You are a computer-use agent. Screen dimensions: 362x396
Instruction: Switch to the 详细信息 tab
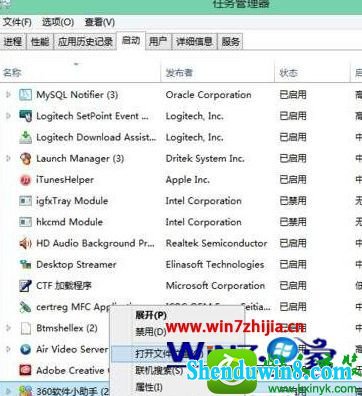(x=194, y=42)
